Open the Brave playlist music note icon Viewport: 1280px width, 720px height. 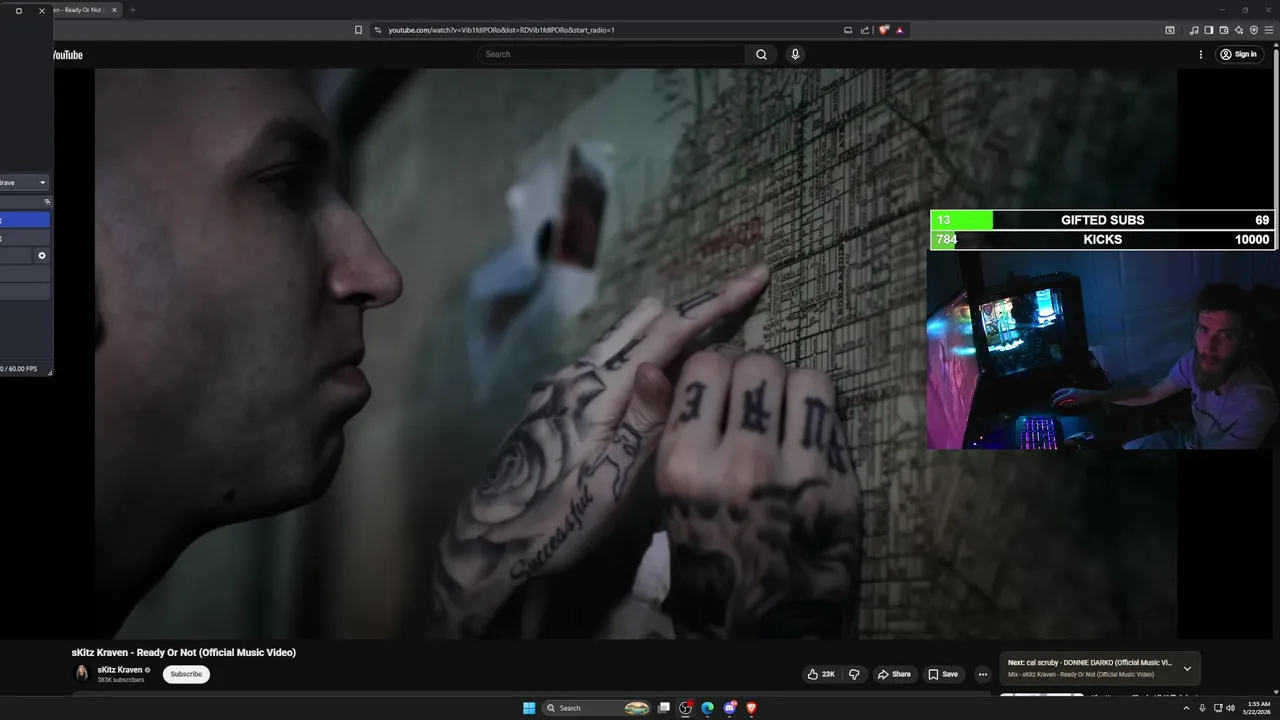pyautogui.click(x=1194, y=30)
